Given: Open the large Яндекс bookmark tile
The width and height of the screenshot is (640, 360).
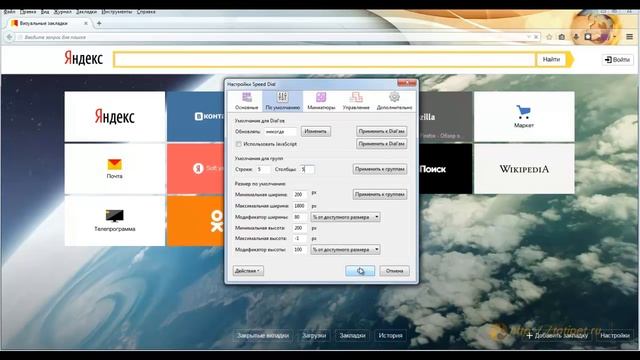Looking at the screenshot, I should [x=115, y=116].
